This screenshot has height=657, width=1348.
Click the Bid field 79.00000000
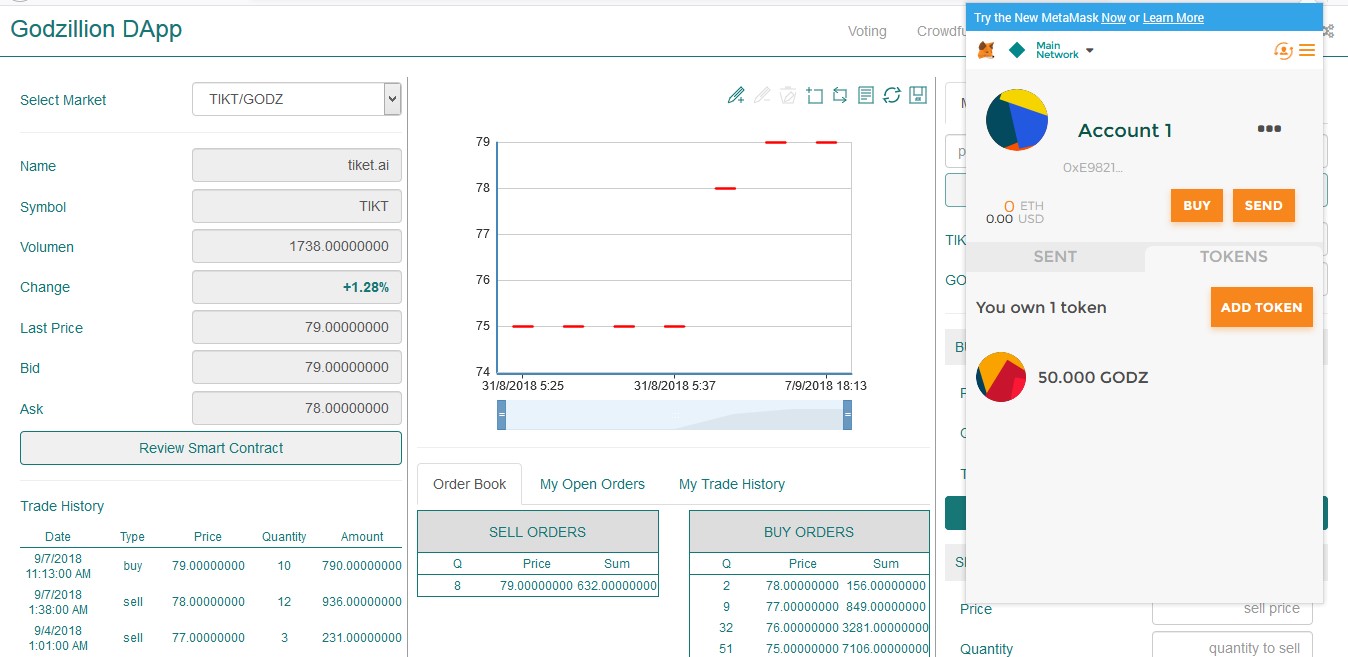click(297, 368)
